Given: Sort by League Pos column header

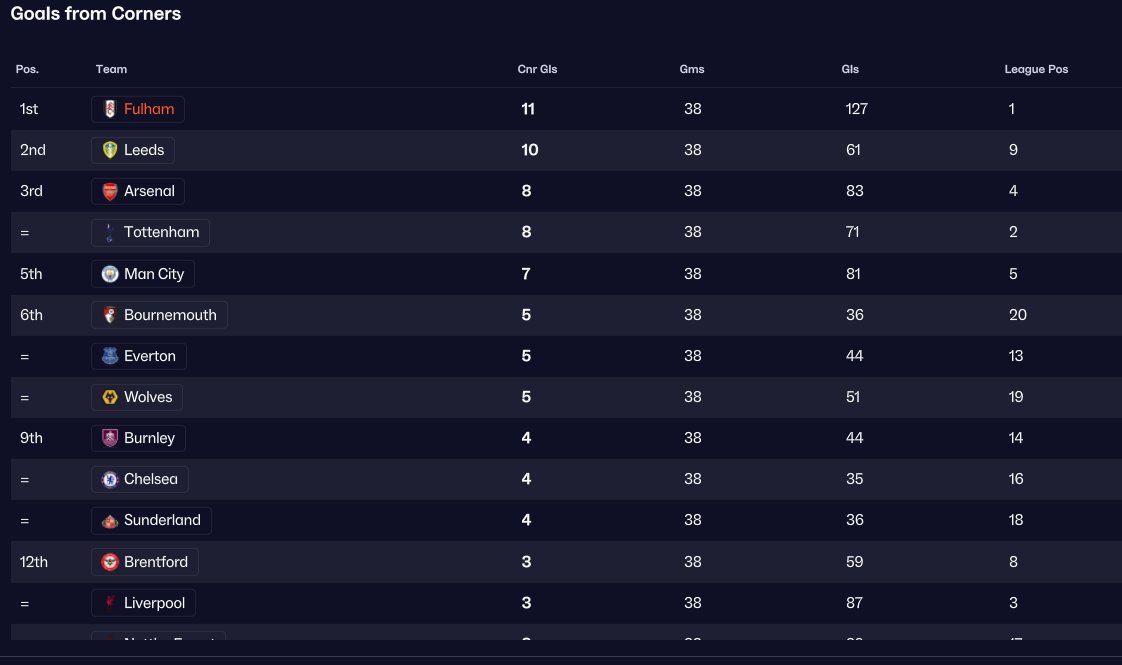Looking at the screenshot, I should (x=1036, y=69).
